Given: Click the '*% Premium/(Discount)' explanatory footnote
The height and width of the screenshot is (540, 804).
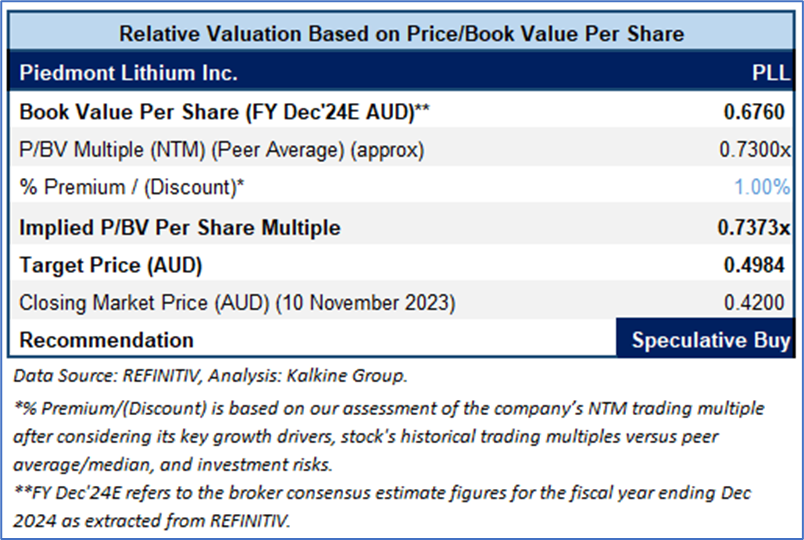Looking at the screenshot, I should point(390,437).
